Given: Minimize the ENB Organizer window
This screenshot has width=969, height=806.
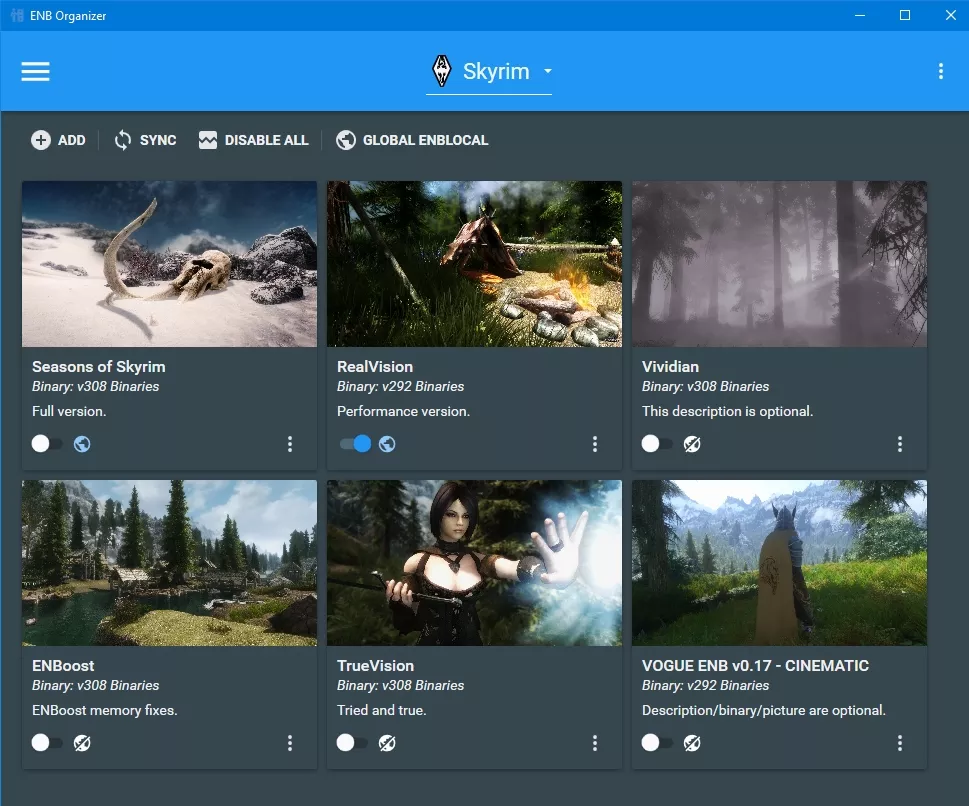Looking at the screenshot, I should [860, 15].
